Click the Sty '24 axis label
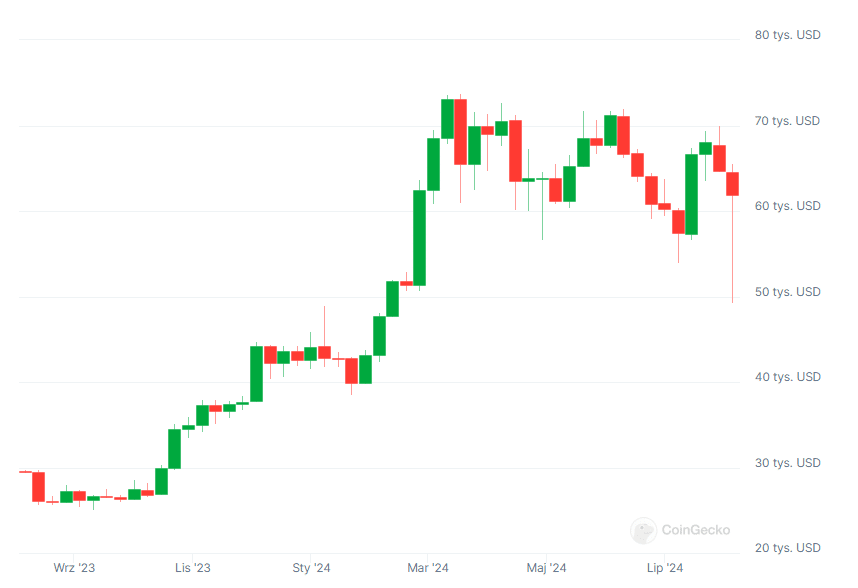This screenshot has width=858, height=588. coord(311,568)
